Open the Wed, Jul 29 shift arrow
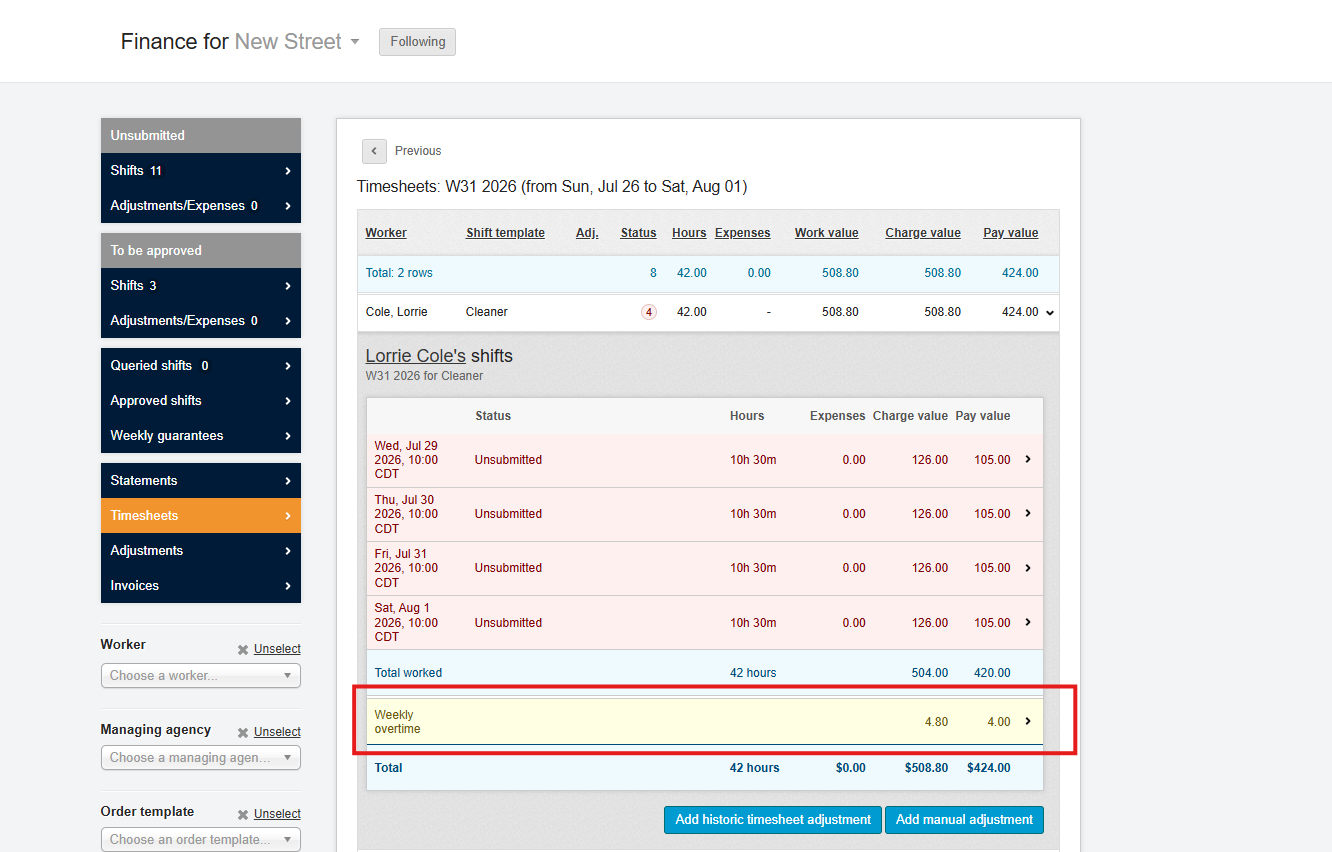This screenshot has height=852, width=1332. [x=1028, y=459]
